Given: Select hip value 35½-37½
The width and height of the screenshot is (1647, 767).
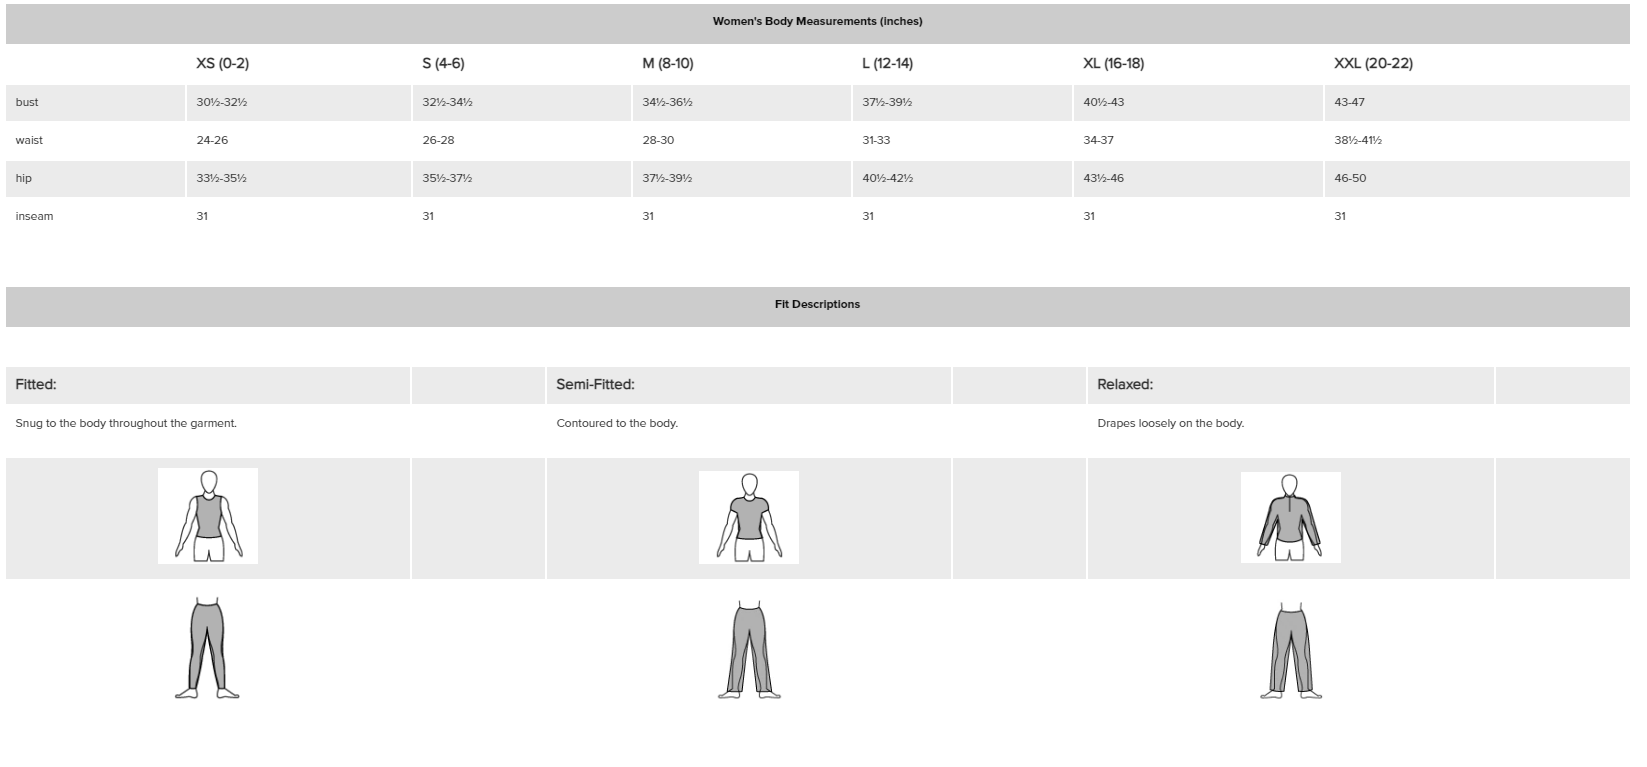Looking at the screenshot, I should (447, 178).
